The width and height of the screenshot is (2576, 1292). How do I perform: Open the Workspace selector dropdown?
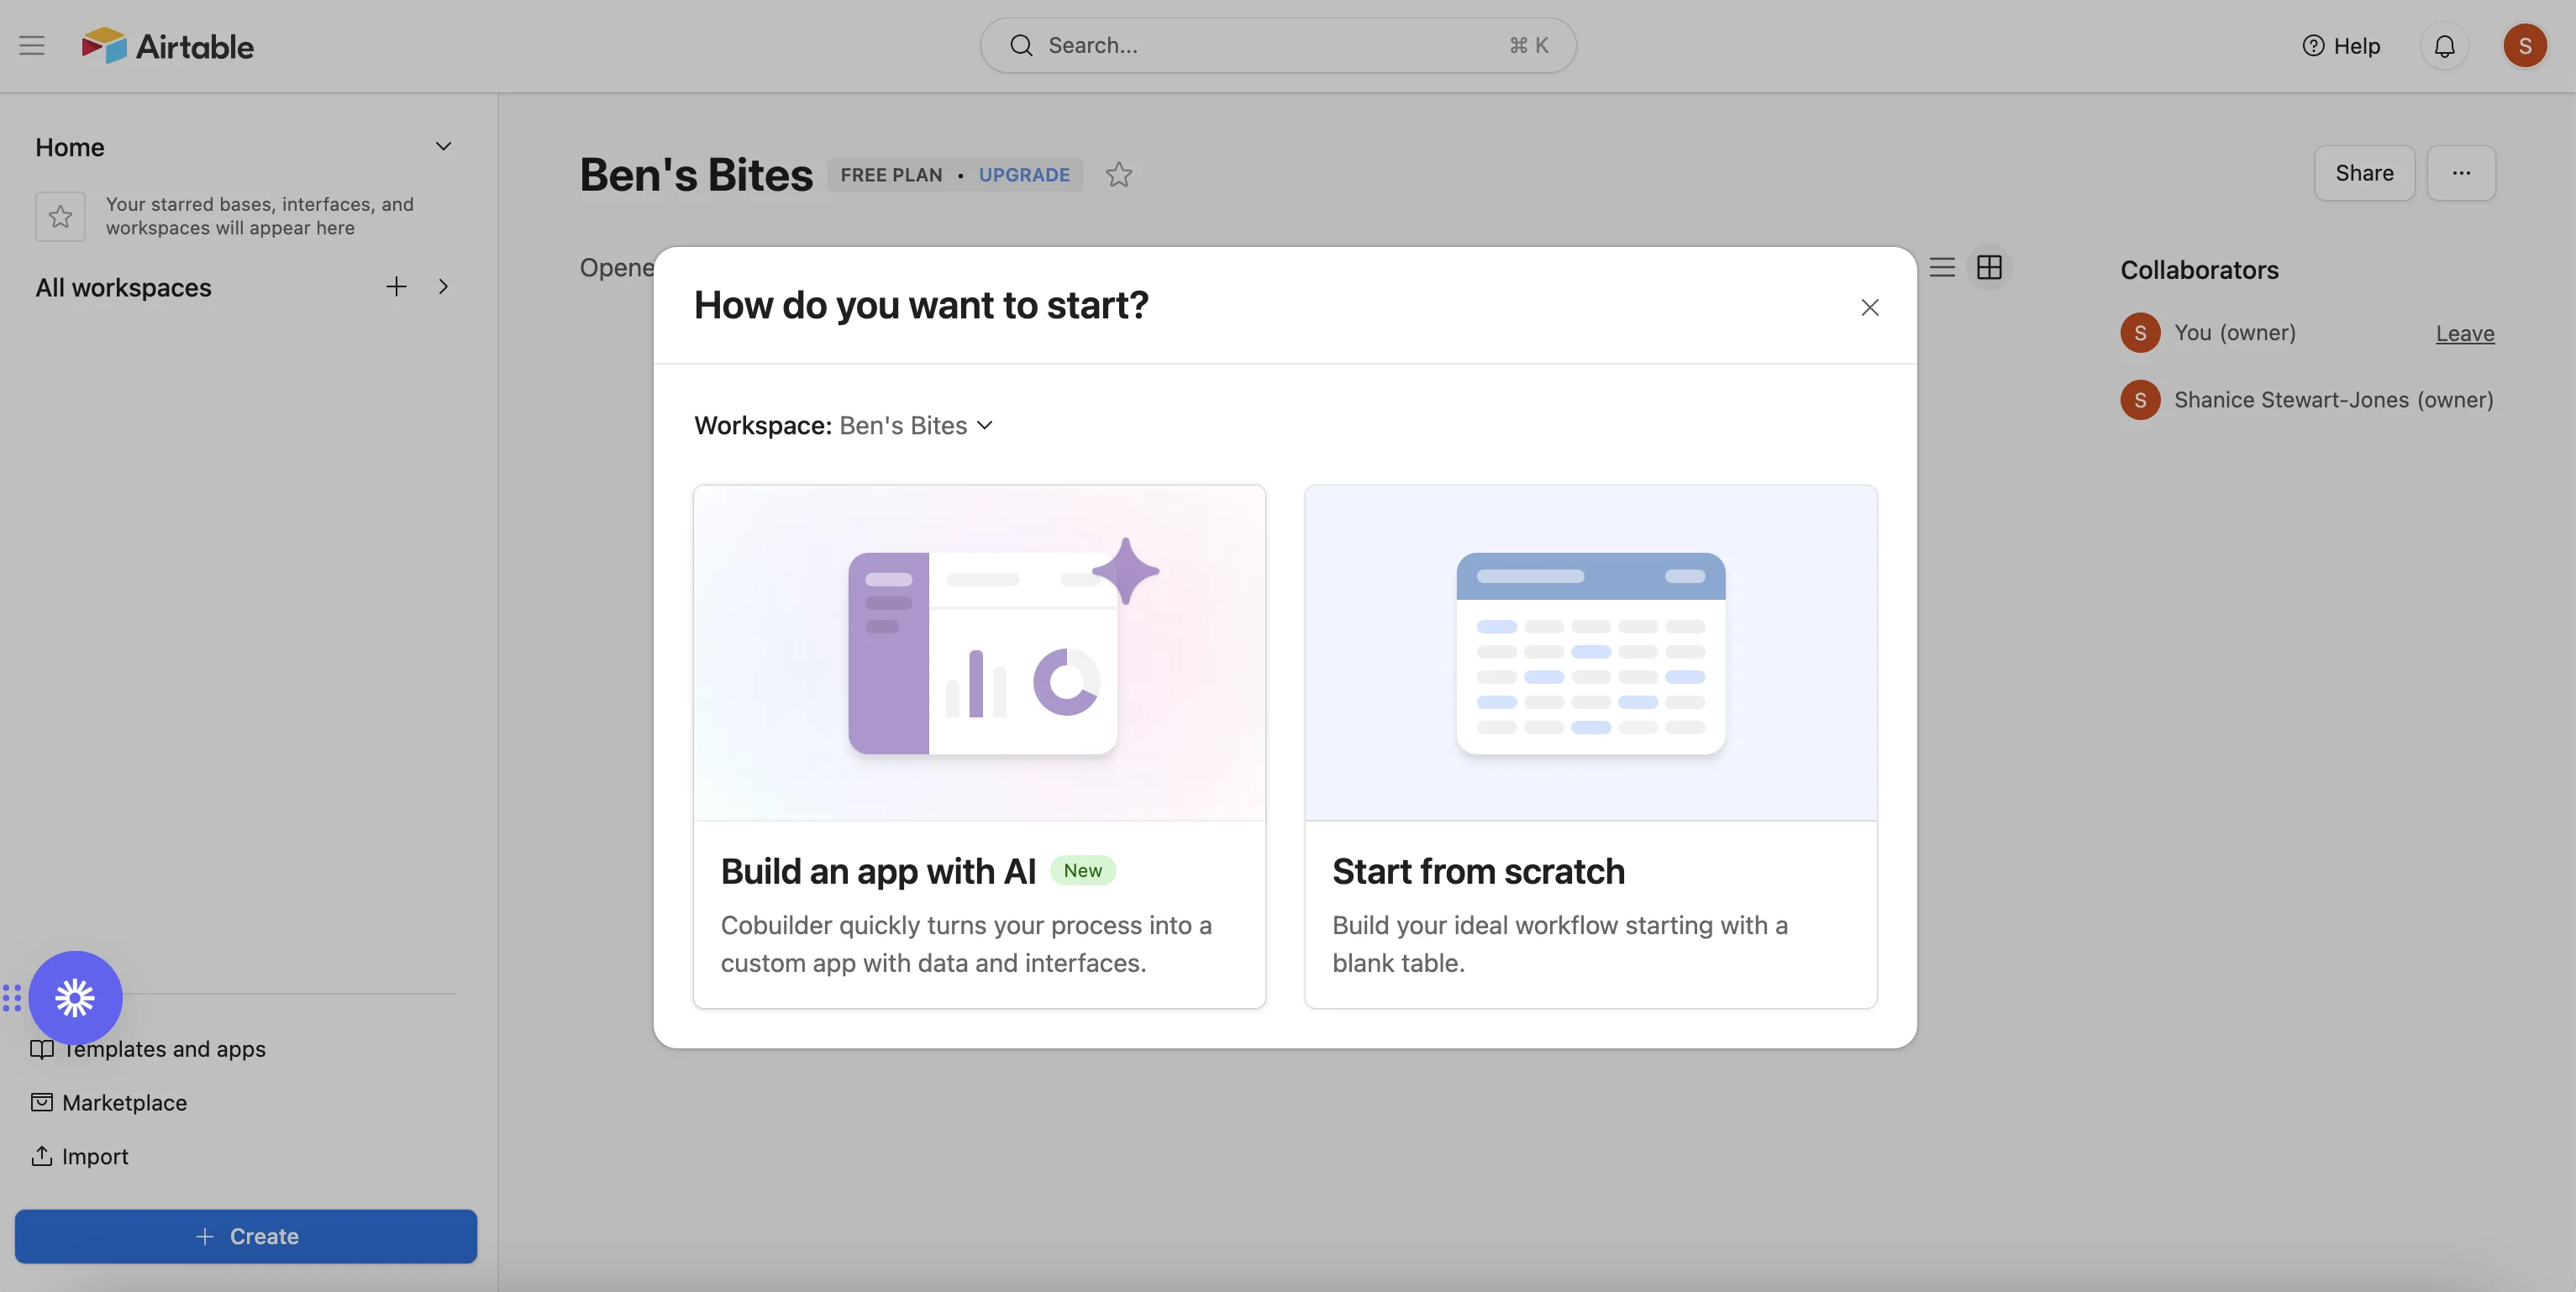point(915,425)
